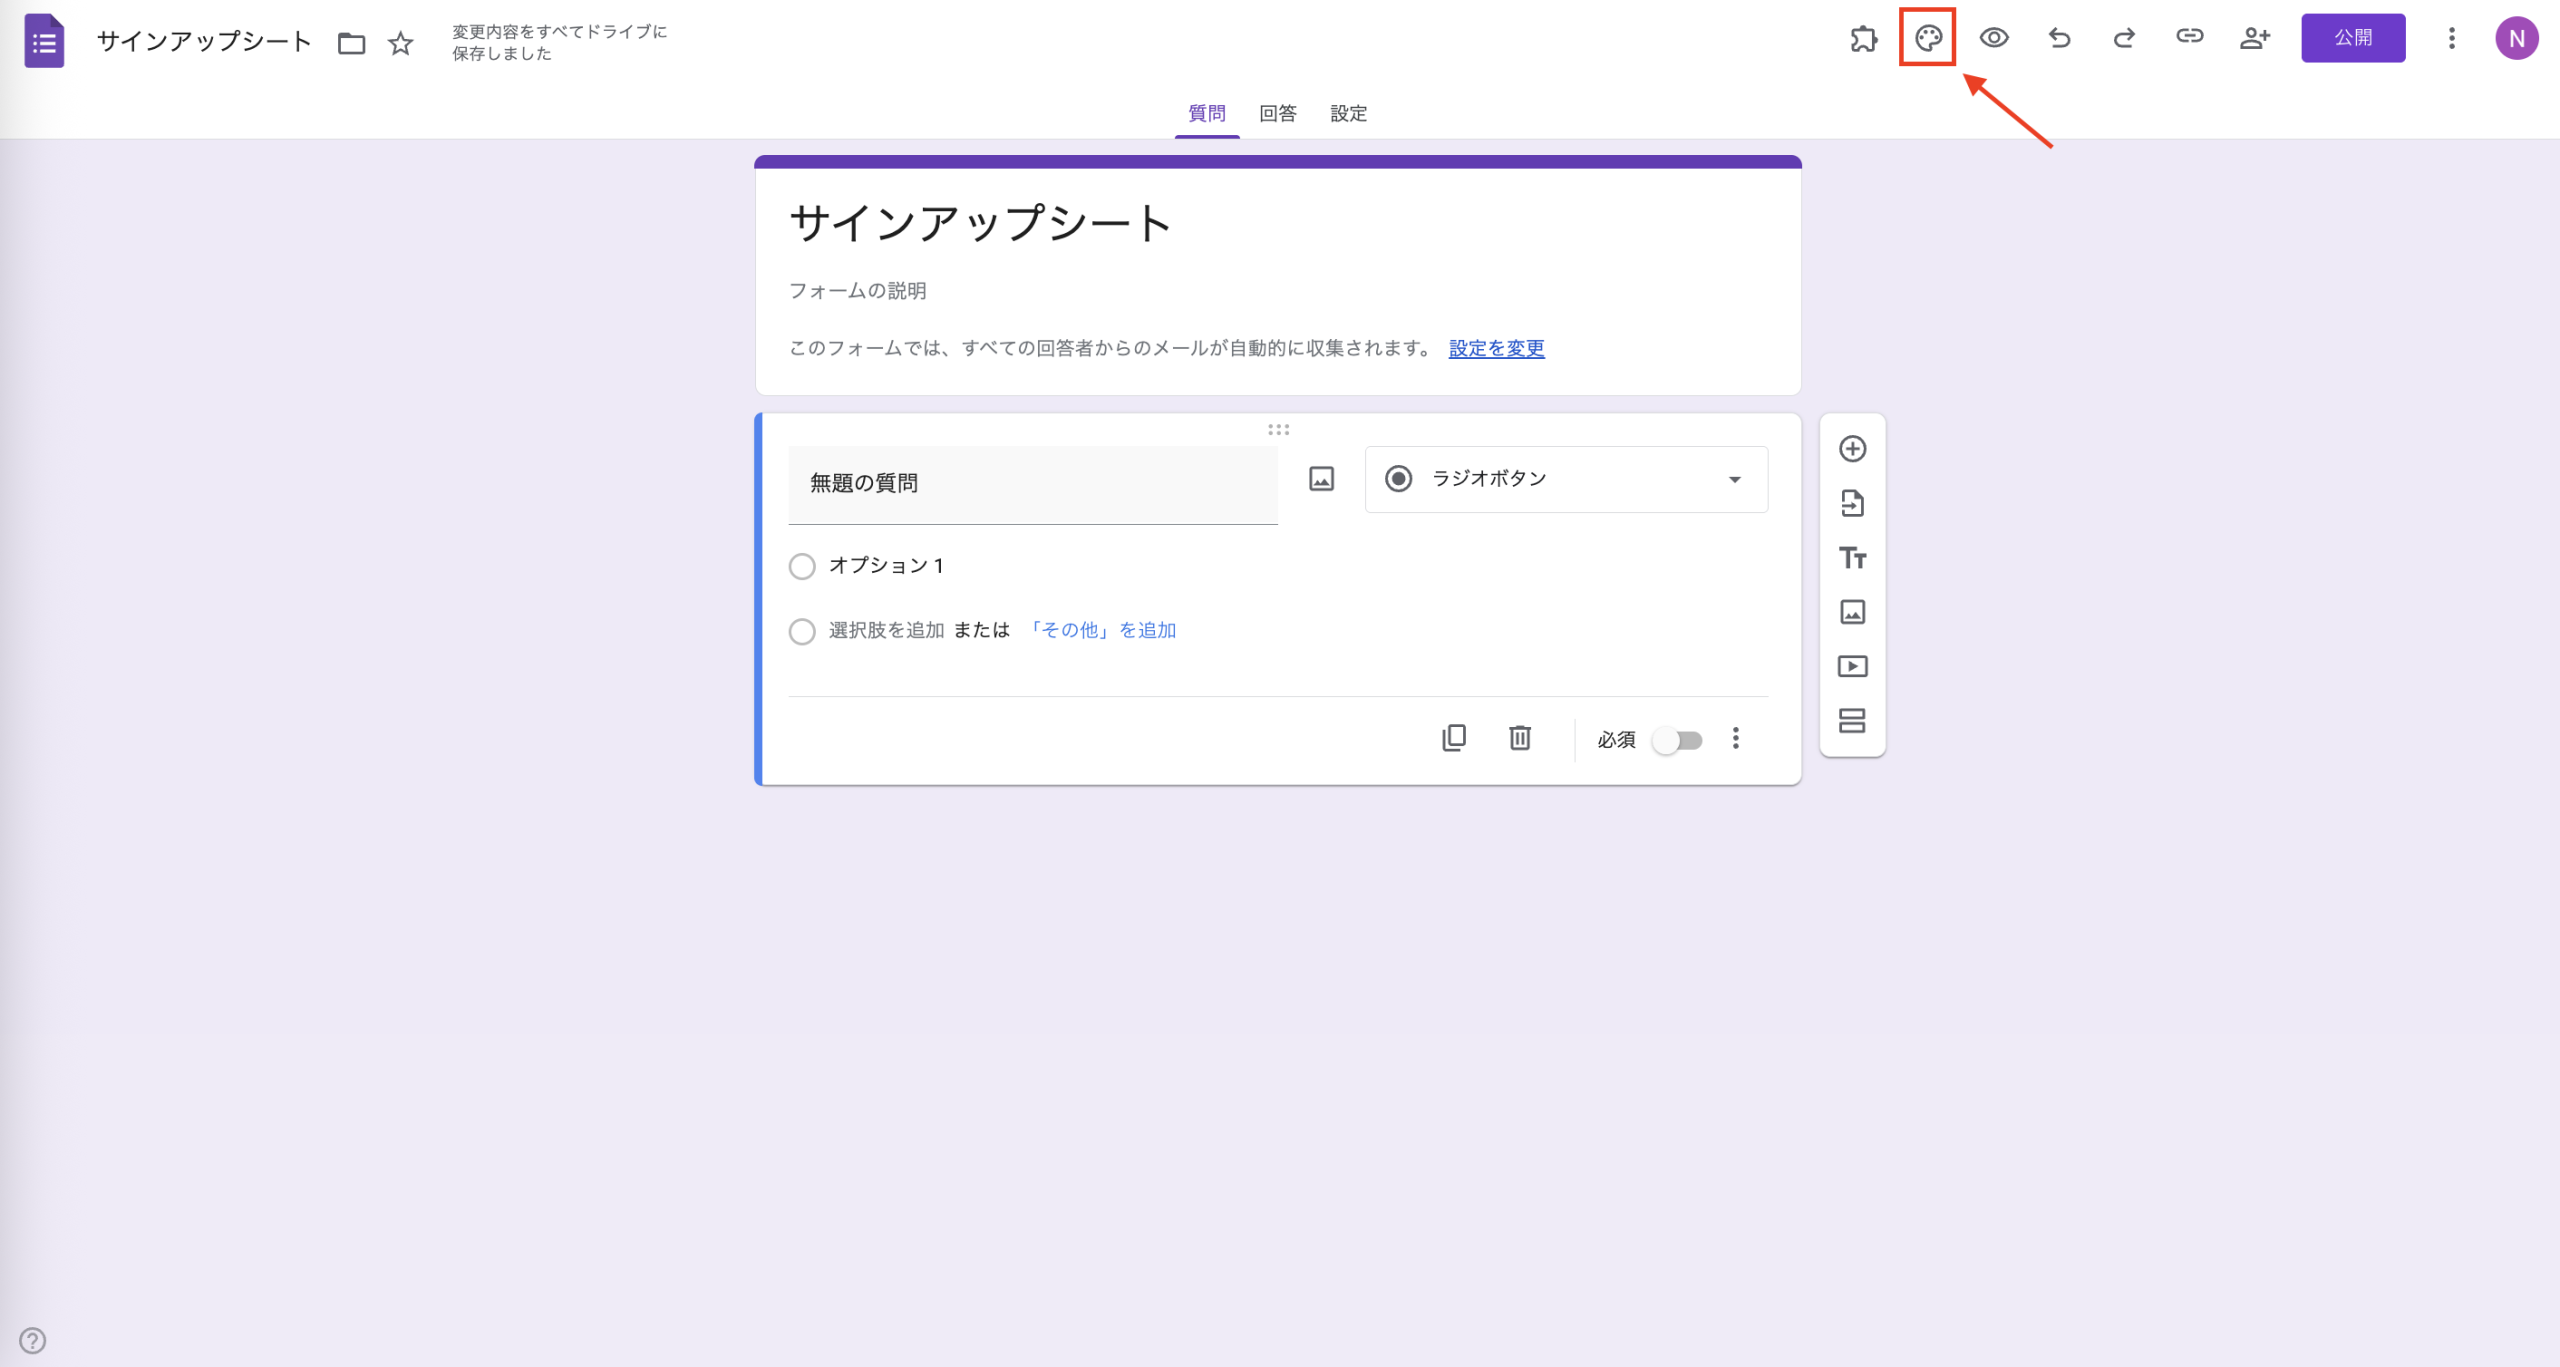
Task: Open the 設定 tab
Action: point(1348,113)
